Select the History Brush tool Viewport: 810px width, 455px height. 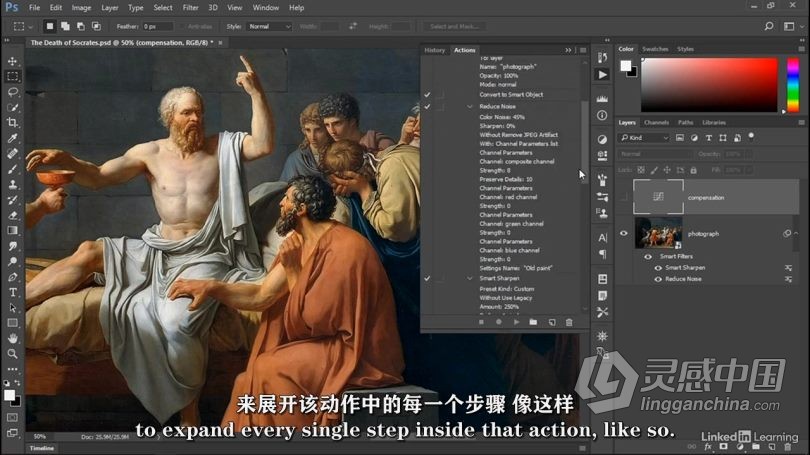12,200
